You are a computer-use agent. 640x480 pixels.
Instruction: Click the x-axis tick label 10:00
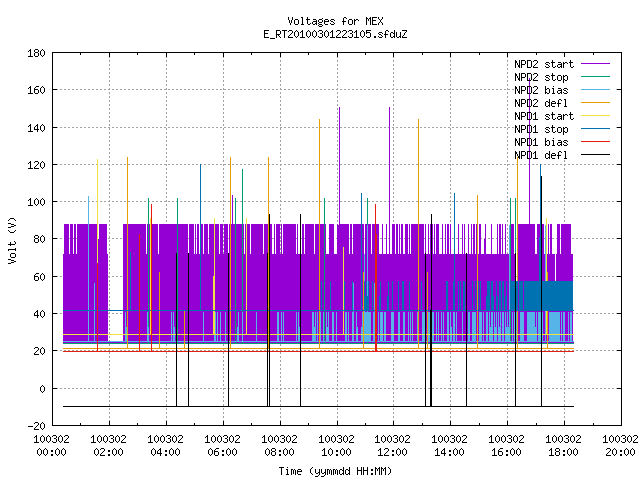pos(336,452)
